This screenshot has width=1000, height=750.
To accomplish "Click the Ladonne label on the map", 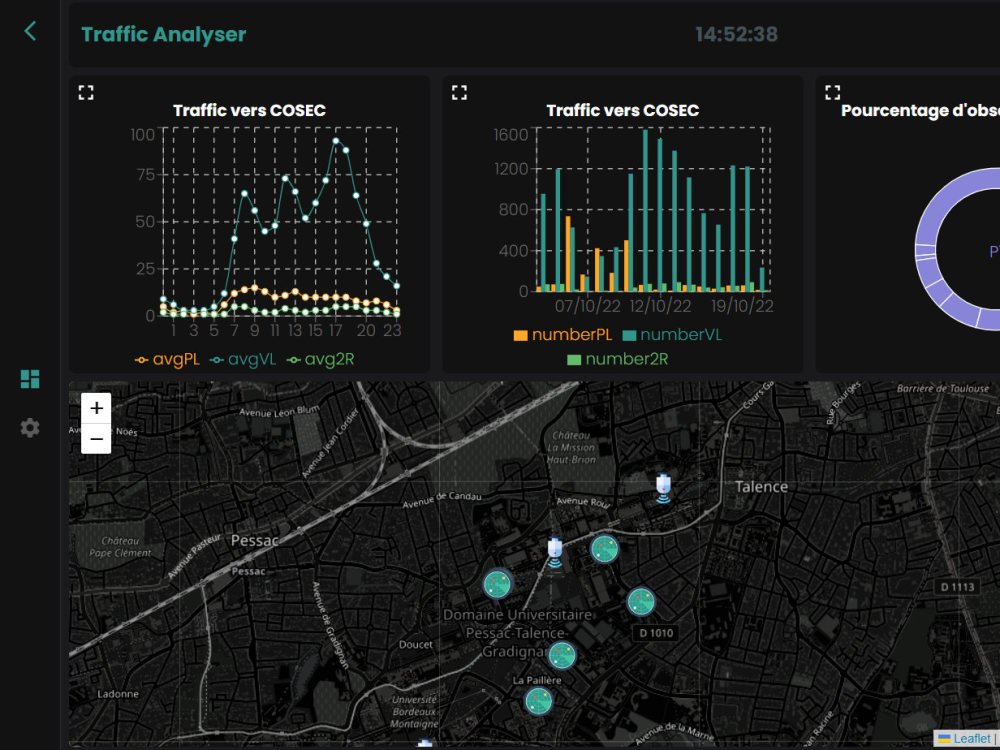I will tap(118, 693).
